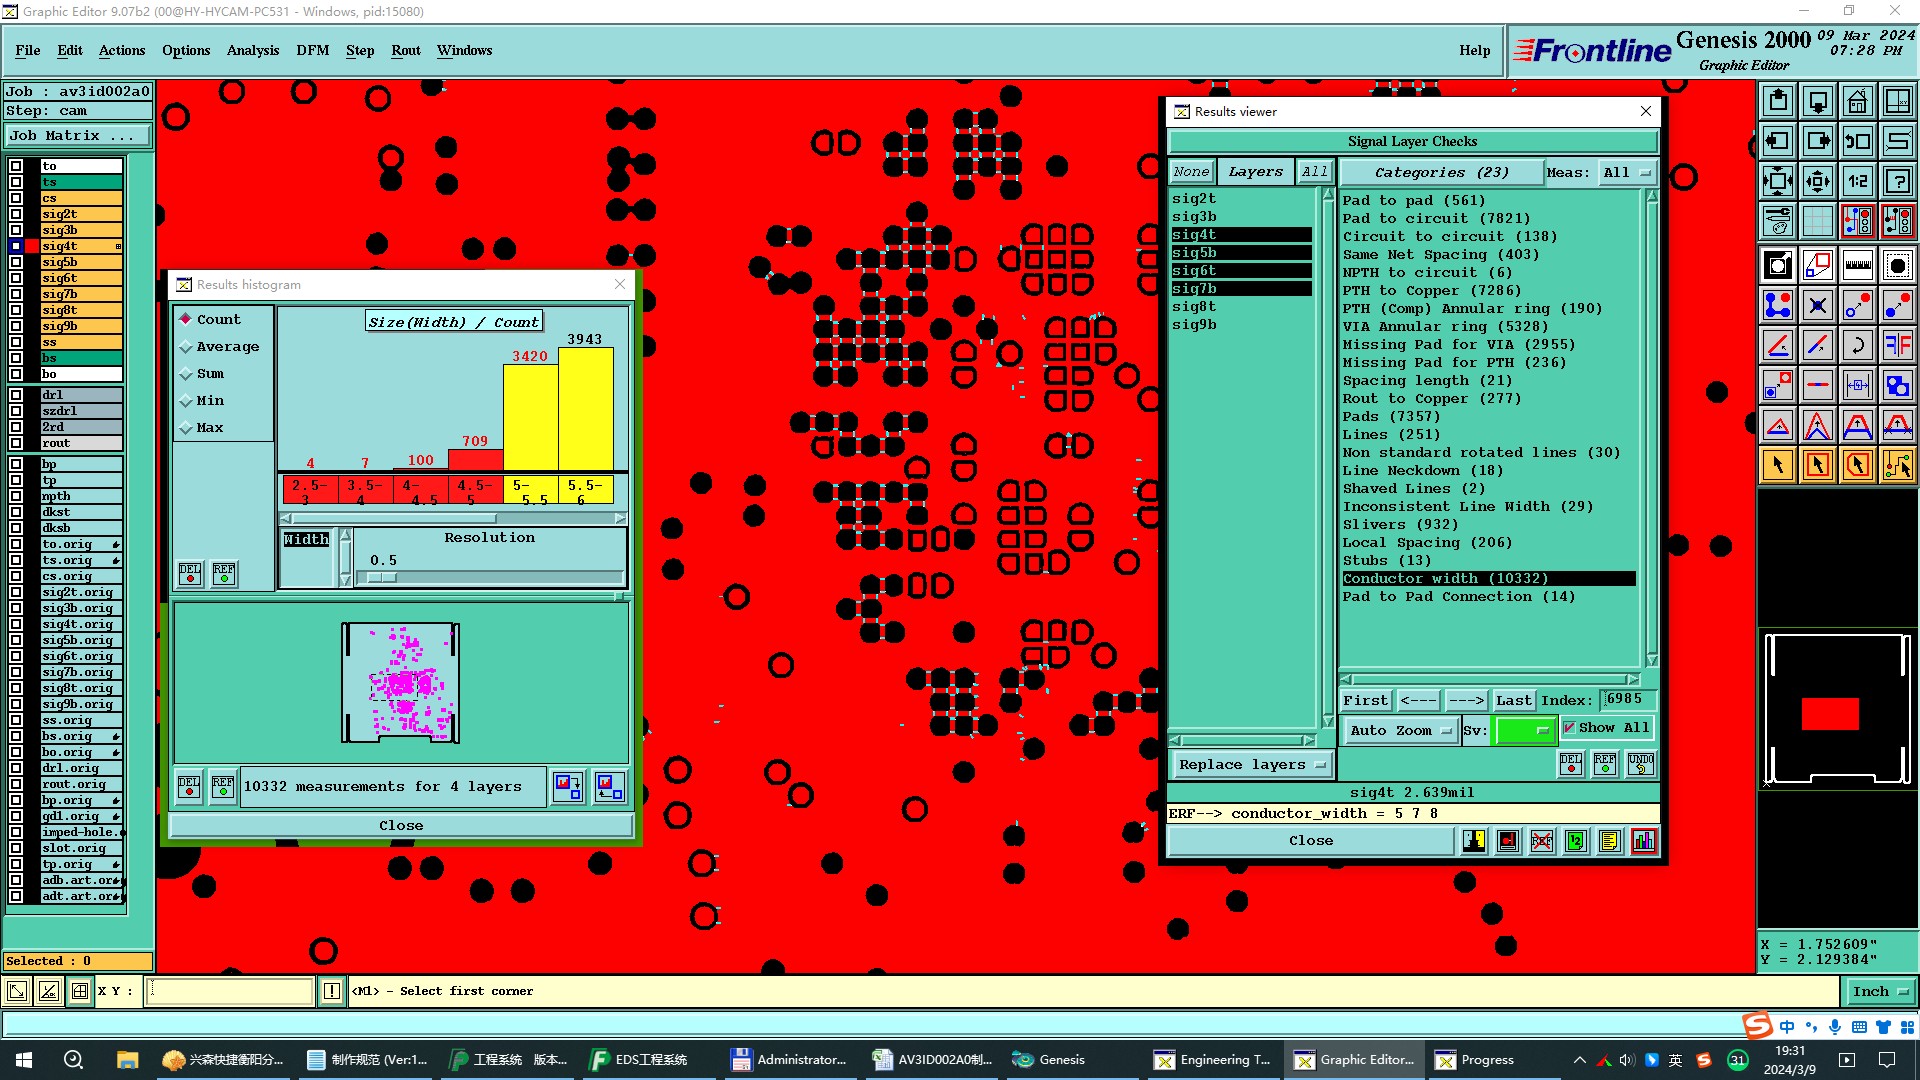The height and width of the screenshot is (1080, 1920).
Task: Click the First result button
Action: [1366, 700]
